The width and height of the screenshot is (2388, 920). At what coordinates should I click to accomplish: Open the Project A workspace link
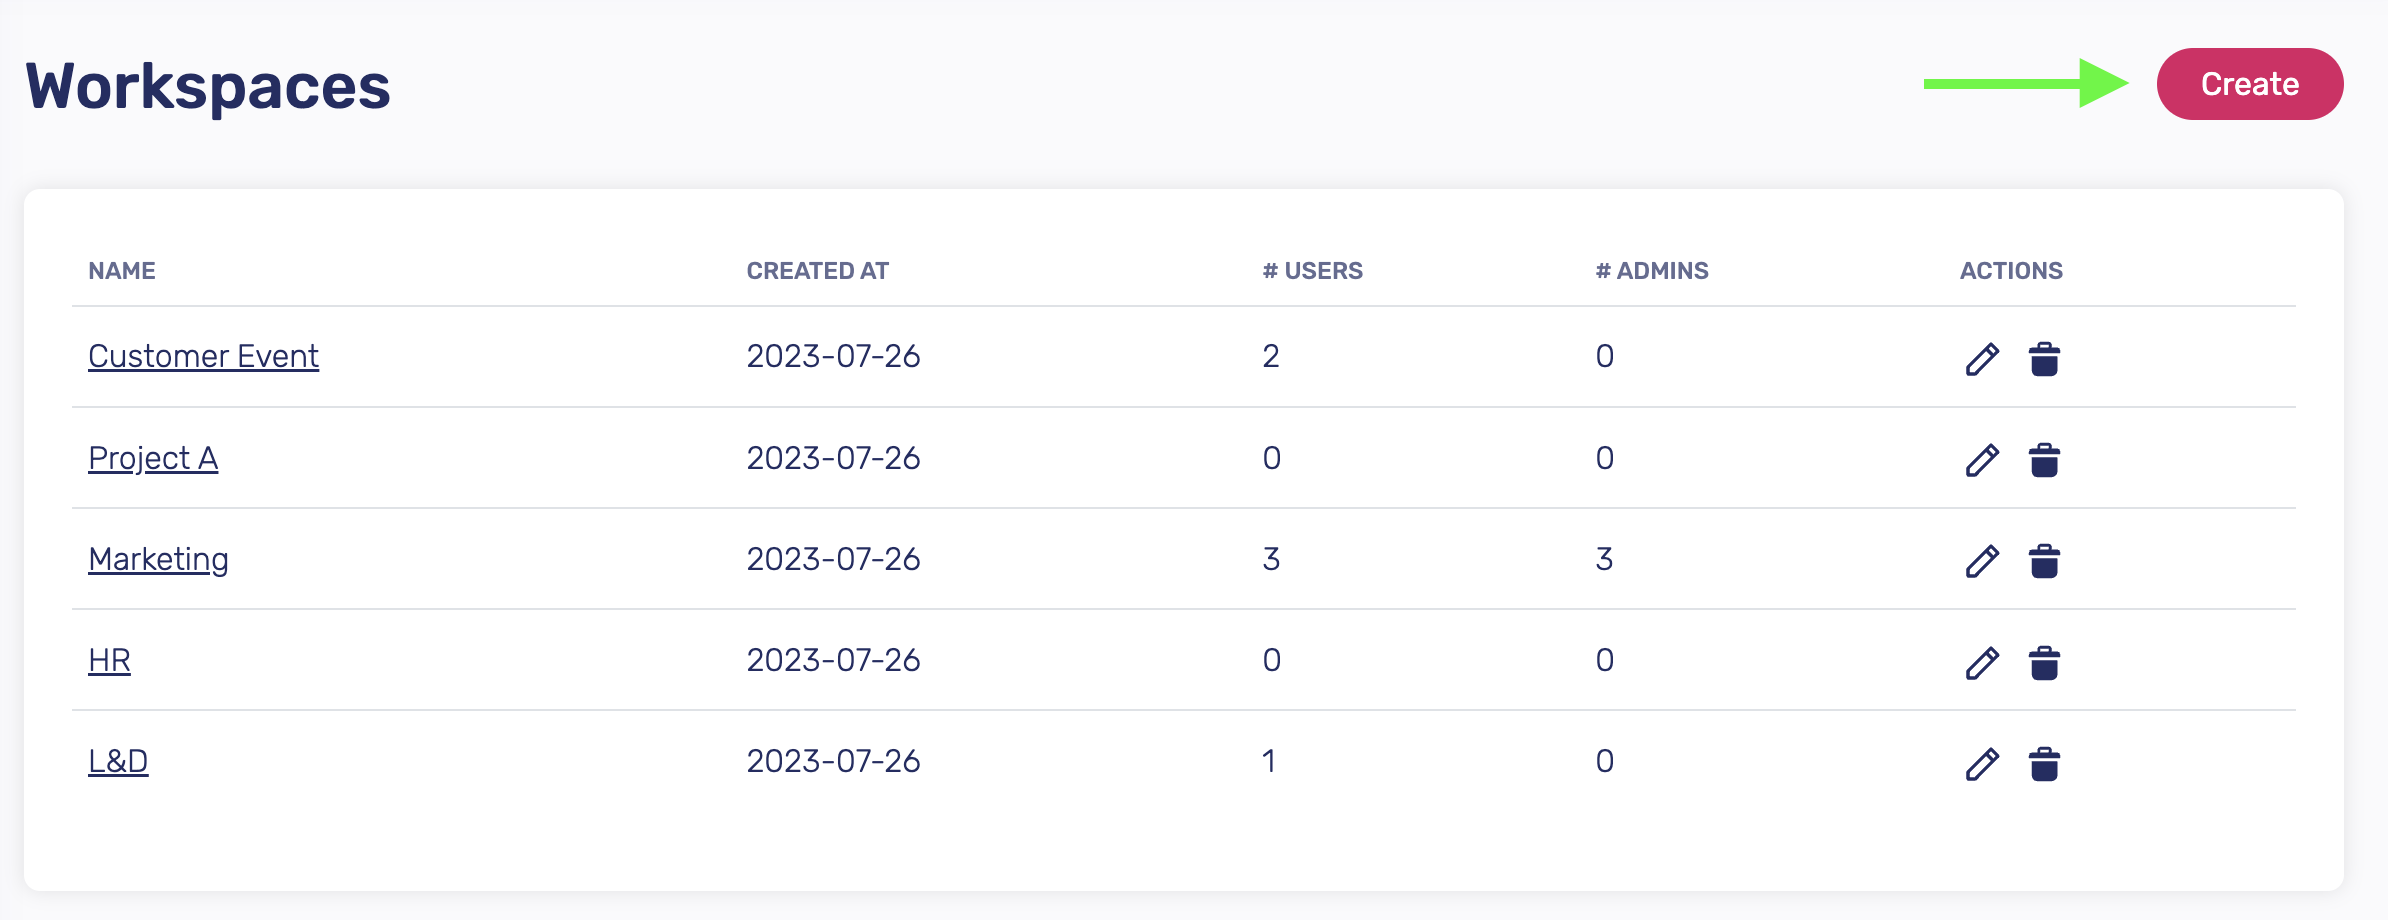153,459
